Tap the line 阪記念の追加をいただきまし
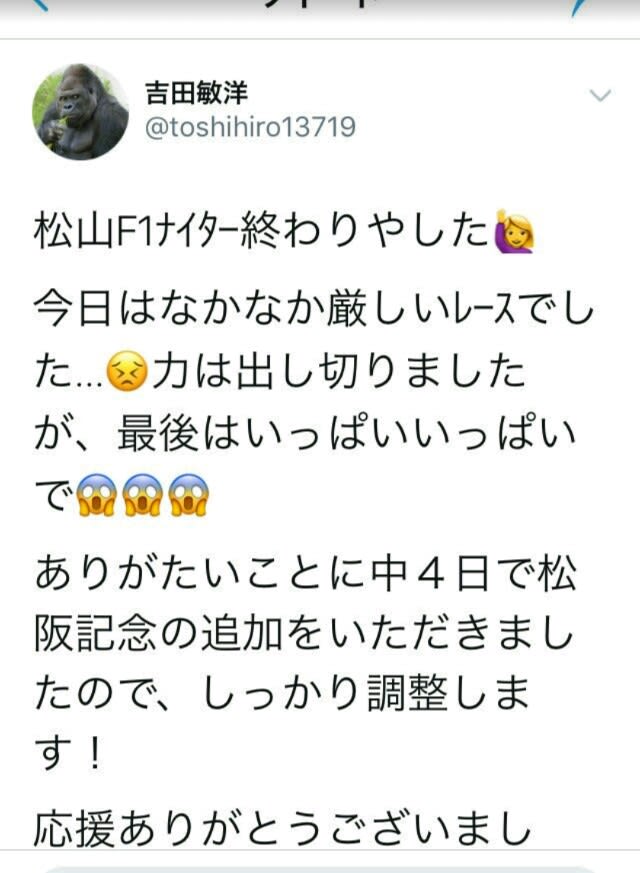The image size is (640, 873). click(x=303, y=634)
